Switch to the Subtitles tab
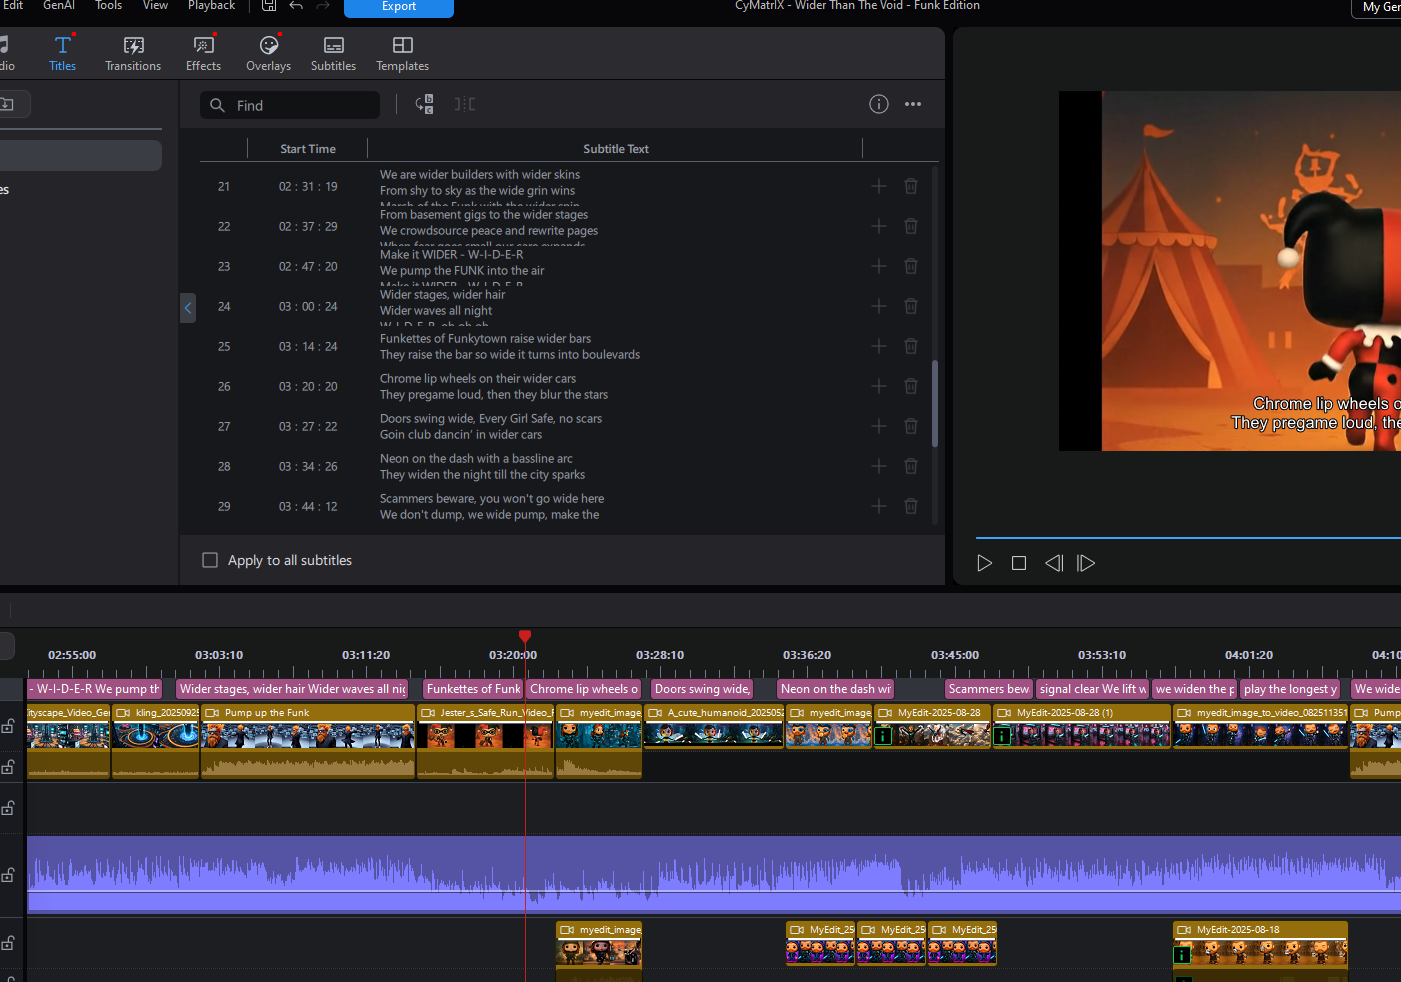This screenshot has width=1401, height=982. [x=333, y=54]
